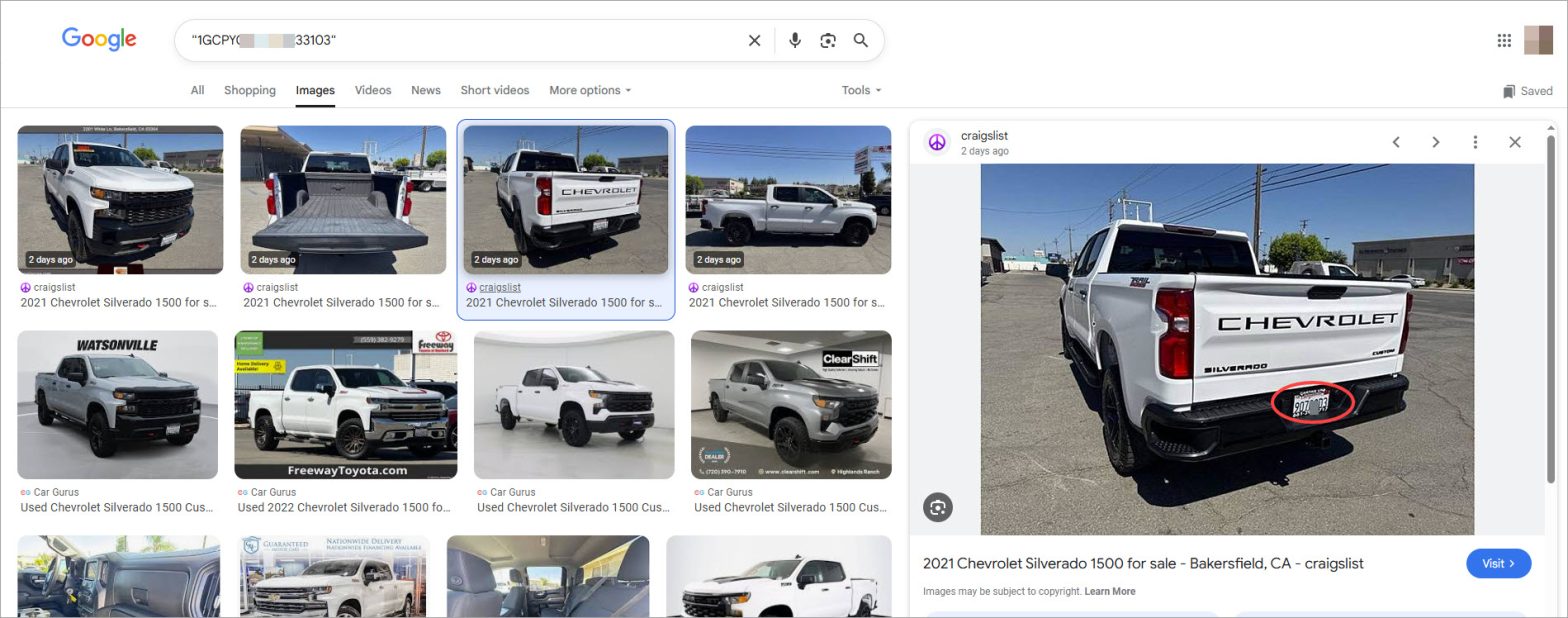Open the Short videos tab
The image size is (1568, 618).
click(x=495, y=90)
